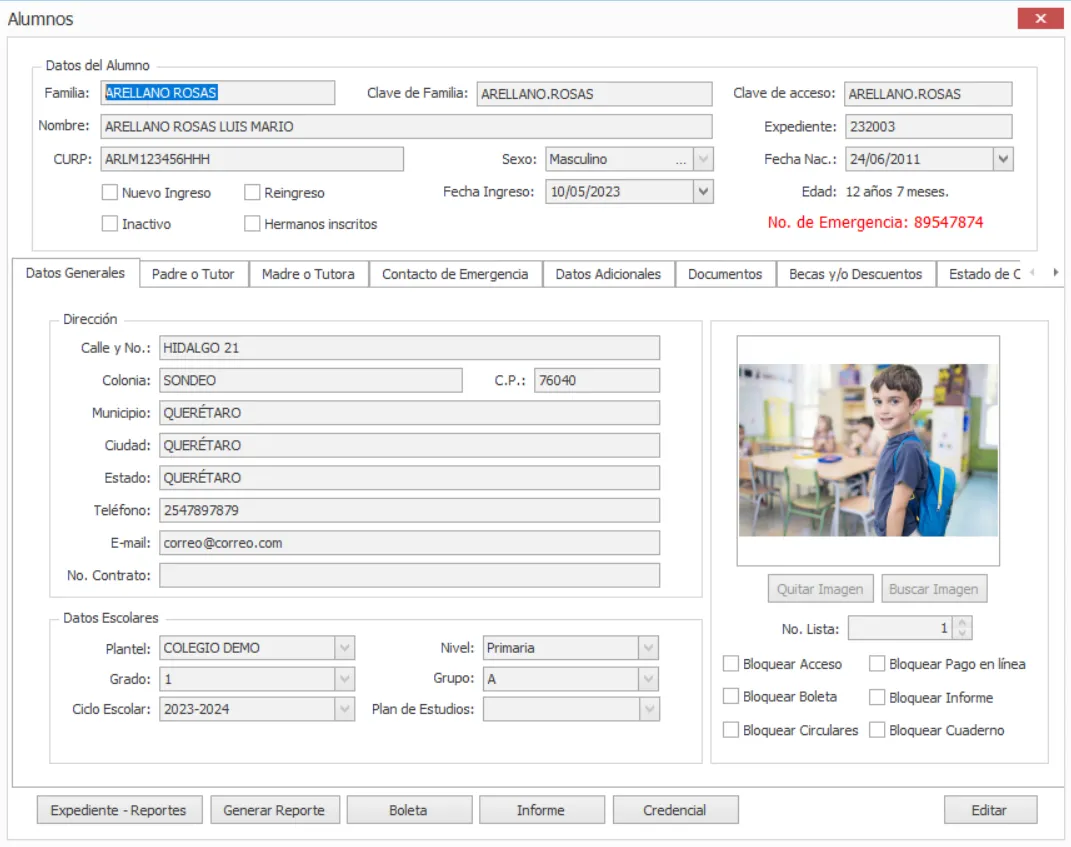Enable Bloquear Pago en línea

tap(877, 664)
